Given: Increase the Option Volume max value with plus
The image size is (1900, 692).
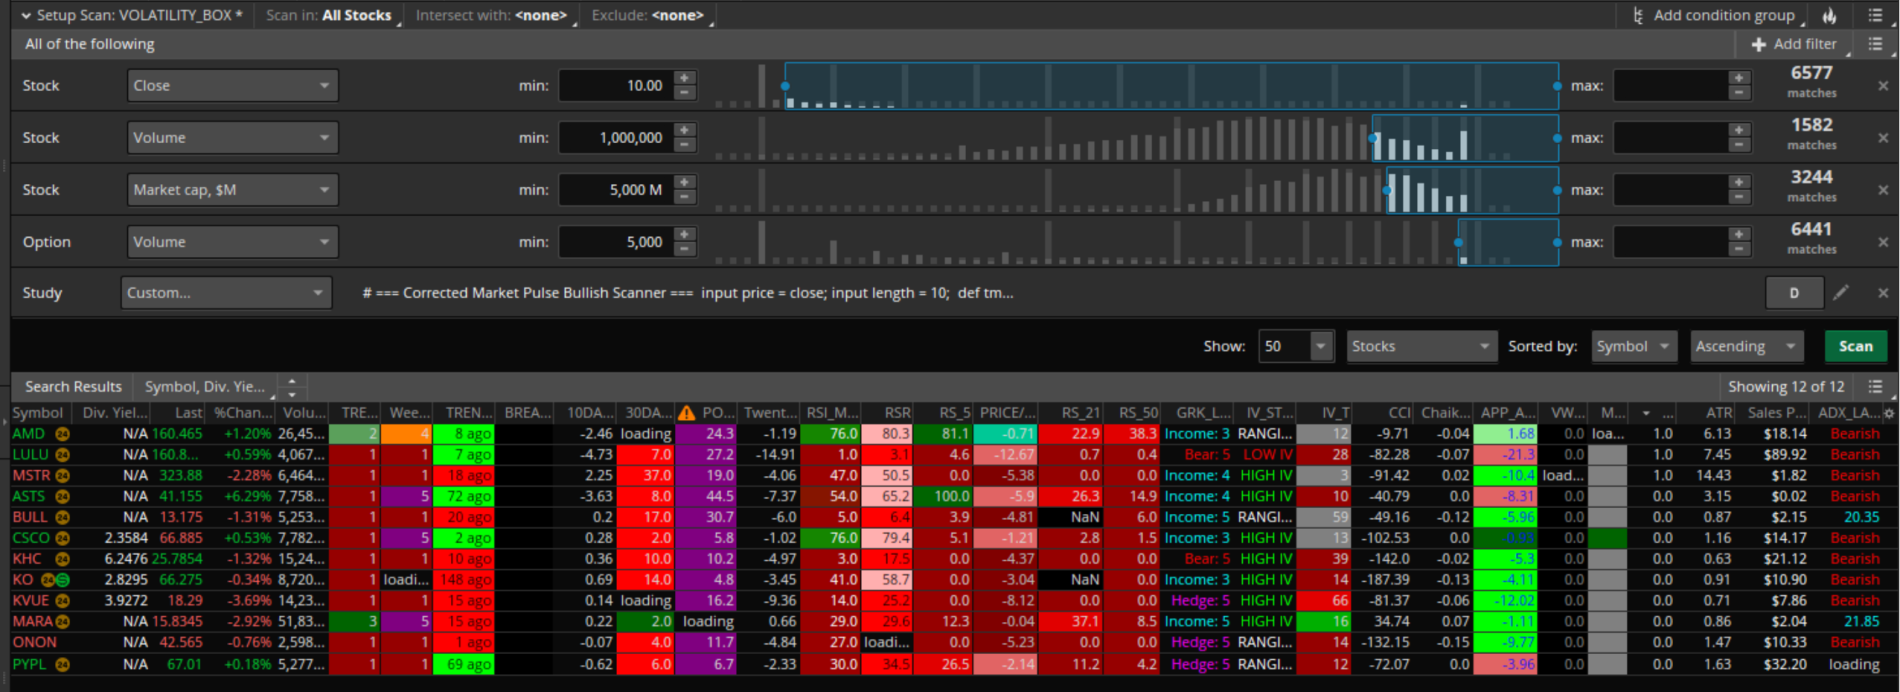Looking at the screenshot, I should coord(1739,234).
